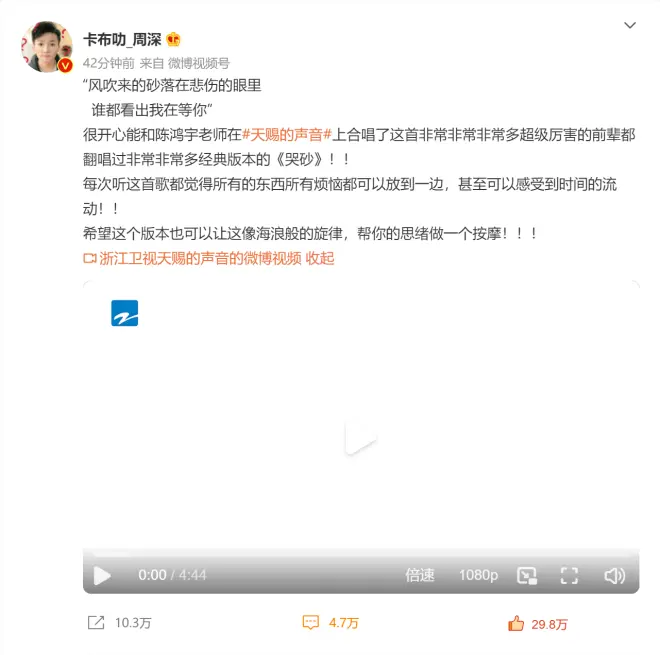660x655 pixels.
Task: Click the repost share icon 10.3万
Action: pos(96,622)
